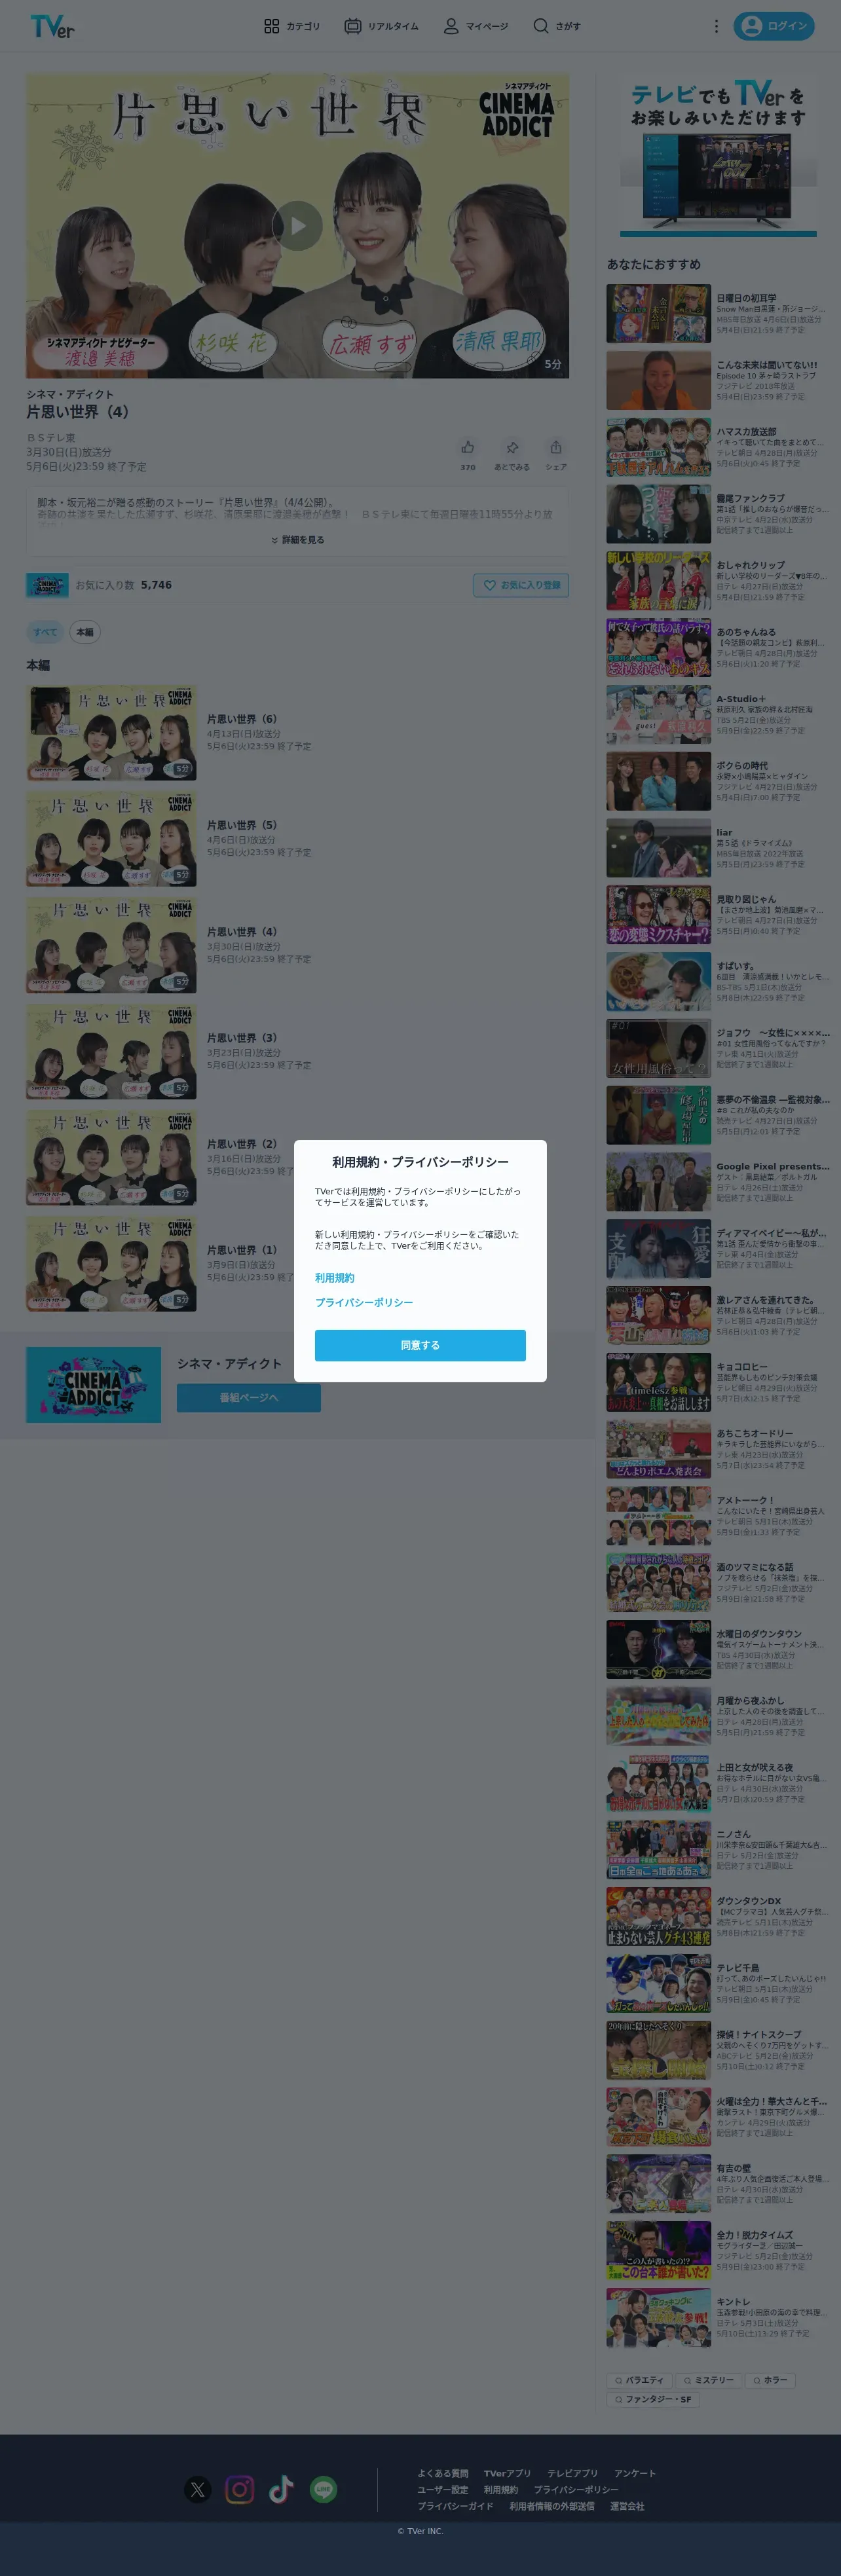Open recommended A-Studio＋
The width and height of the screenshot is (841, 2576).
(718, 714)
